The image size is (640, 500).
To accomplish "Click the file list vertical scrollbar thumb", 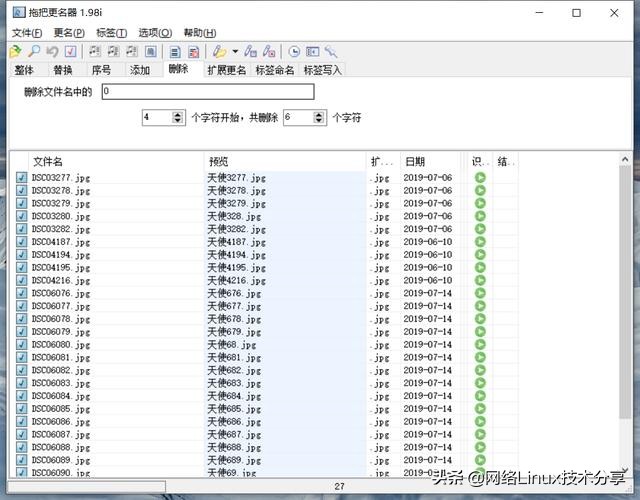I will click(624, 292).
